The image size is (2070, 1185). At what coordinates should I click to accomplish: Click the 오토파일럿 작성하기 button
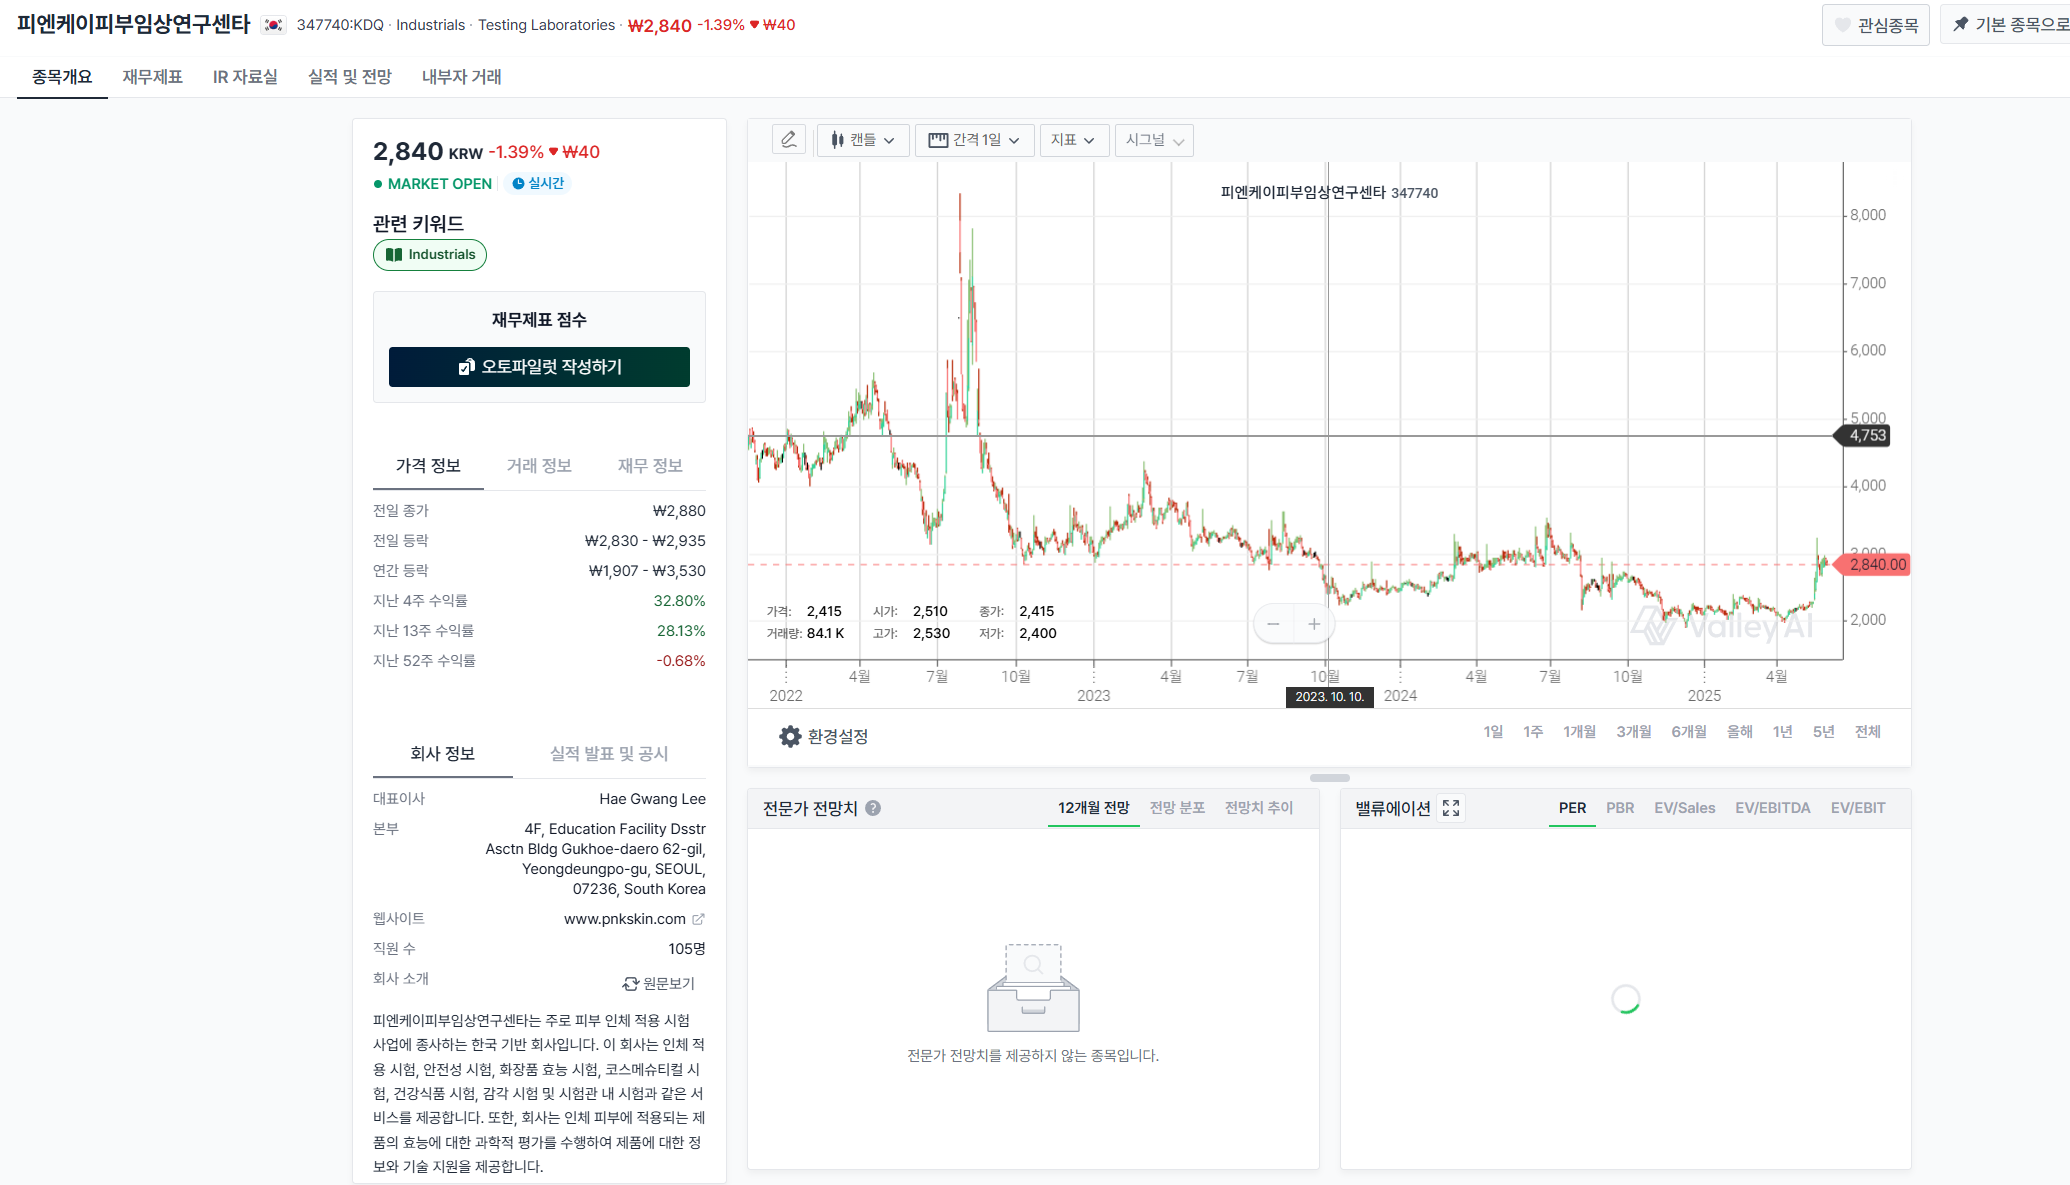[539, 367]
